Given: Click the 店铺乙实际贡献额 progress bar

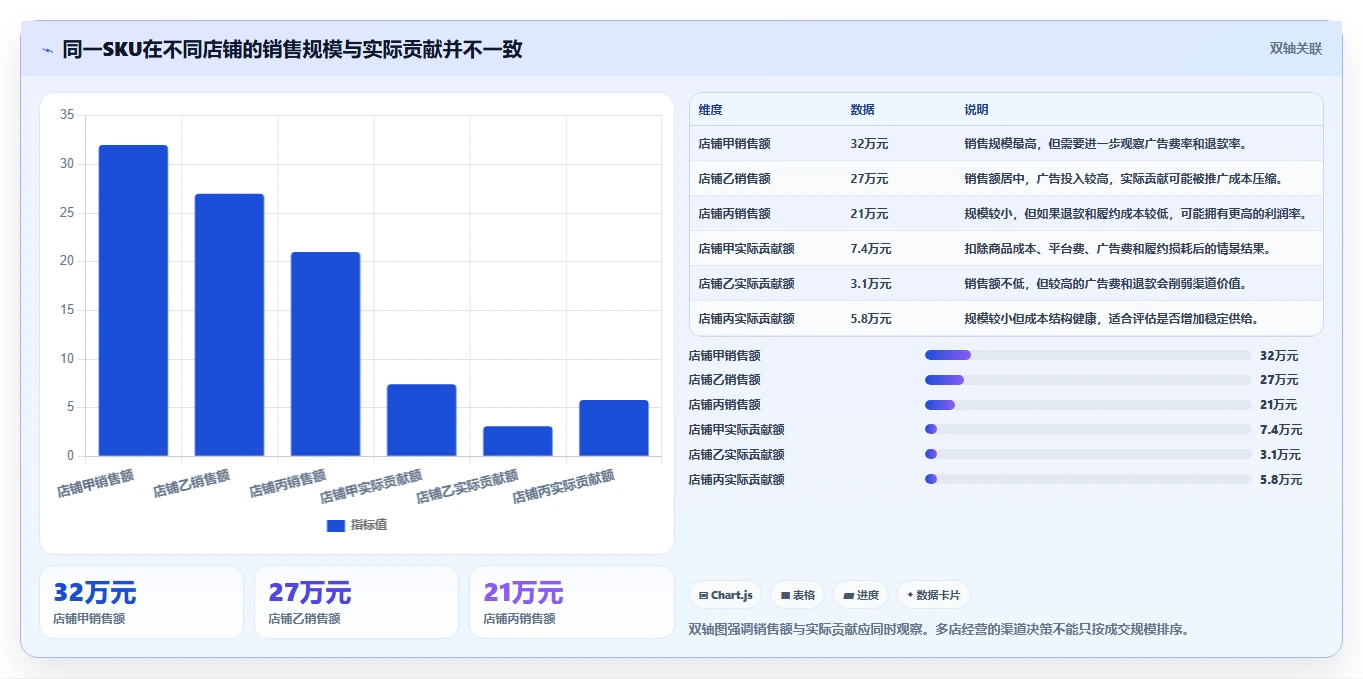Looking at the screenshot, I should click(1088, 455).
